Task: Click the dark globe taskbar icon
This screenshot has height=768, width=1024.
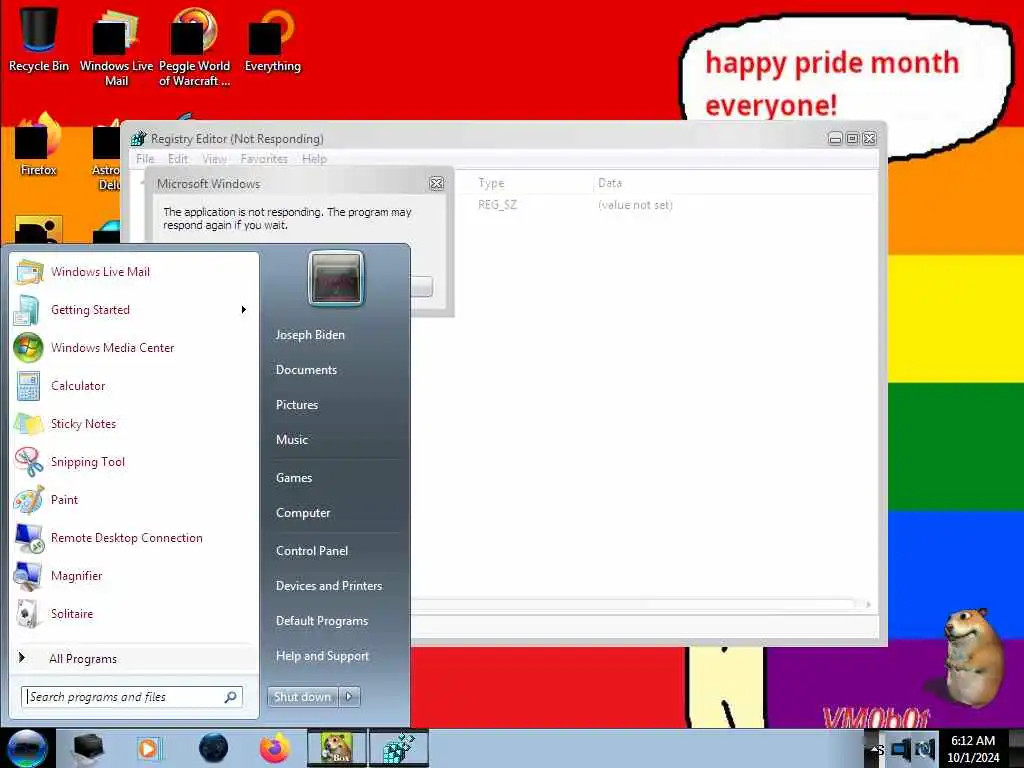Action: tap(214, 748)
